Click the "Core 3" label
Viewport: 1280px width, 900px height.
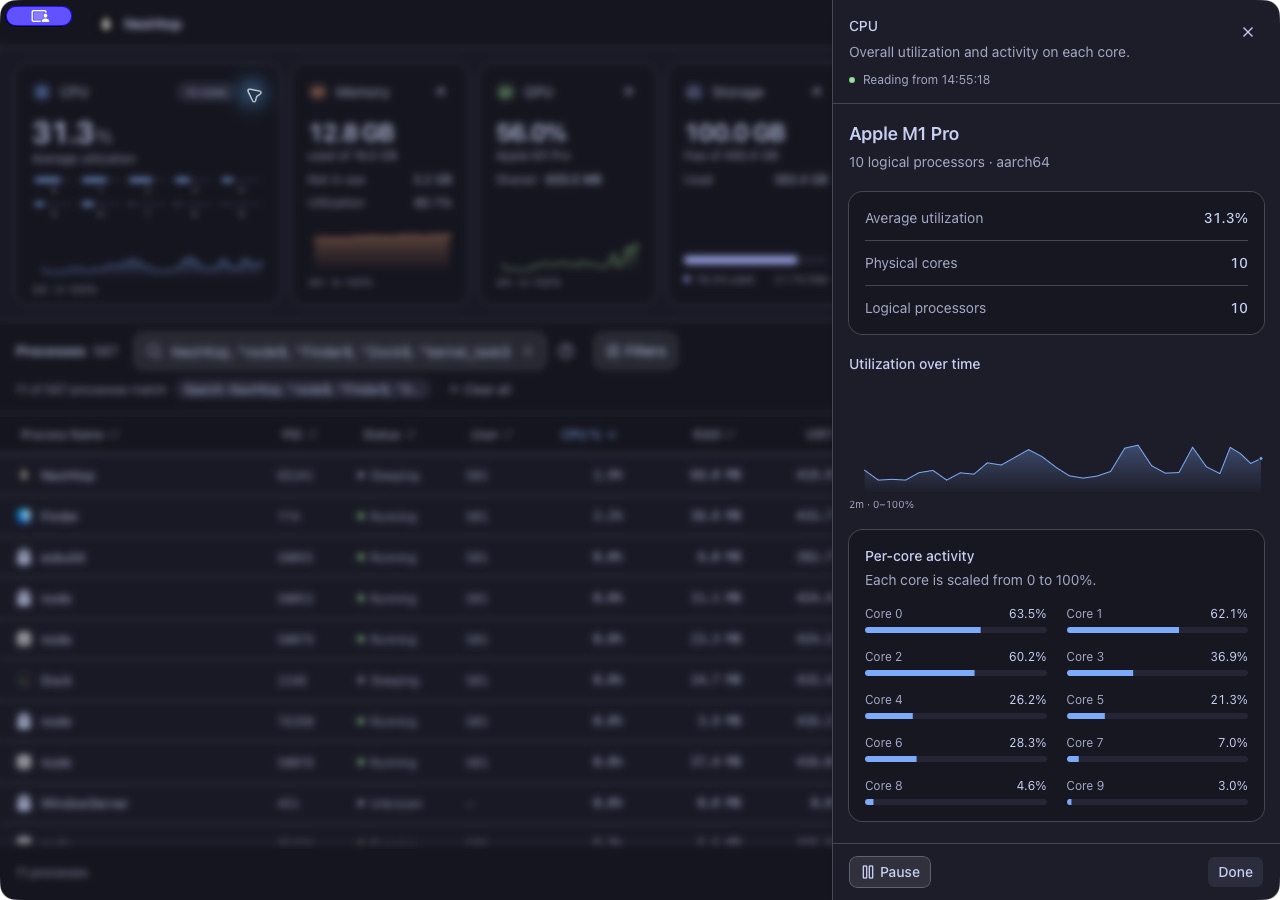tap(1085, 657)
